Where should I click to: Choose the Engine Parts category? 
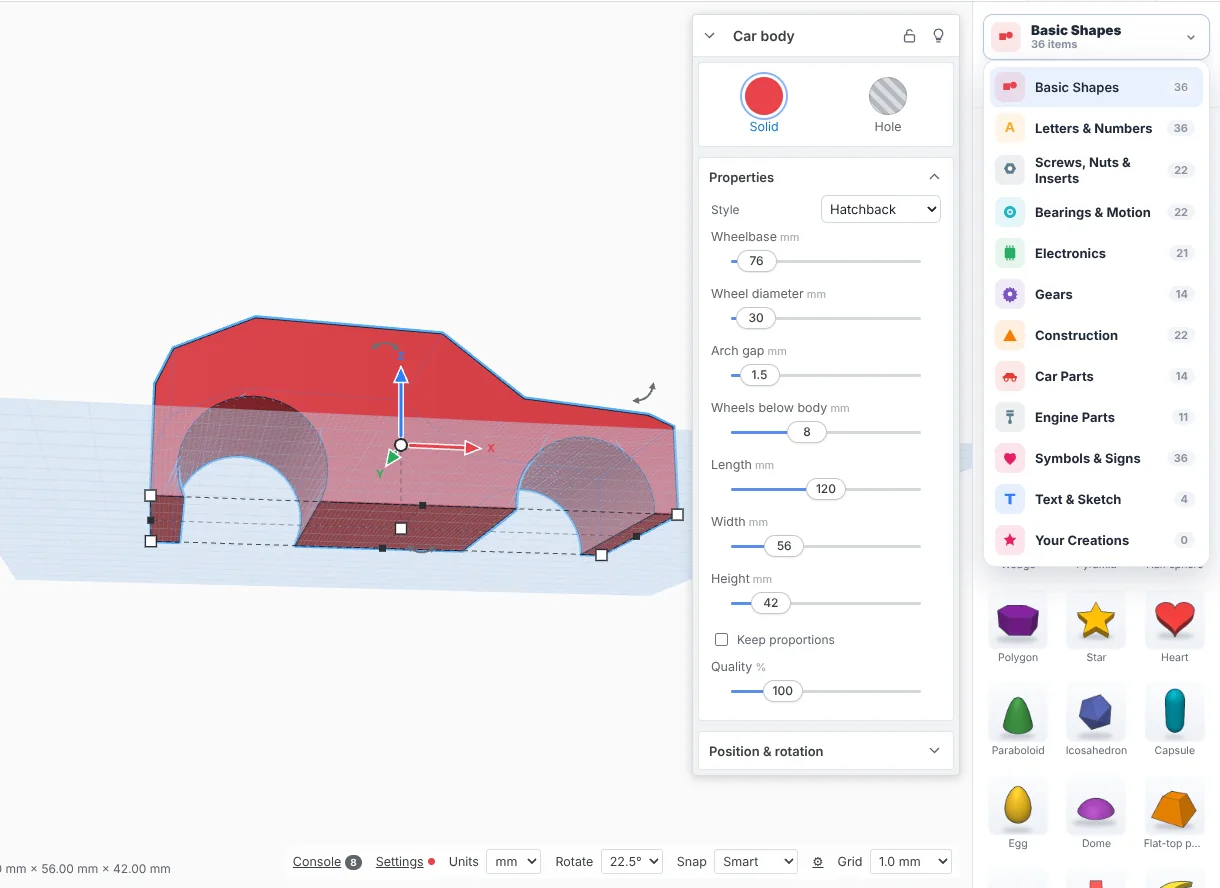coord(1096,417)
